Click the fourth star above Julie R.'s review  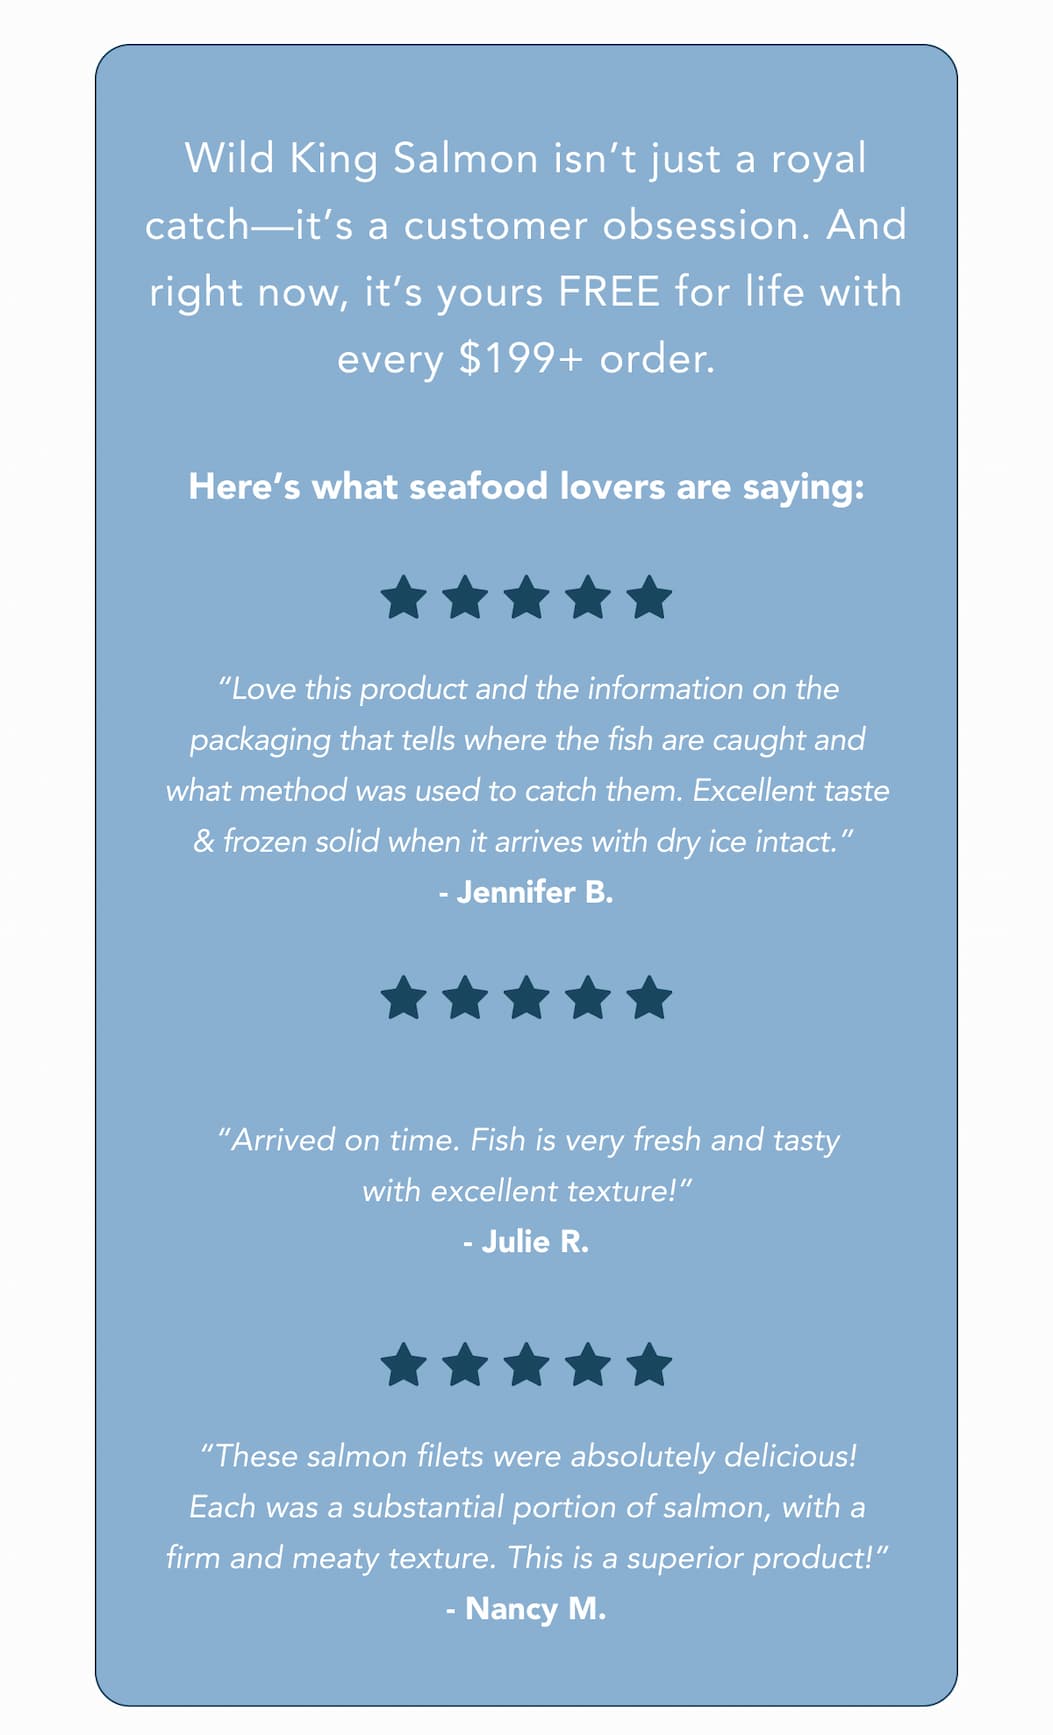click(x=588, y=998)
